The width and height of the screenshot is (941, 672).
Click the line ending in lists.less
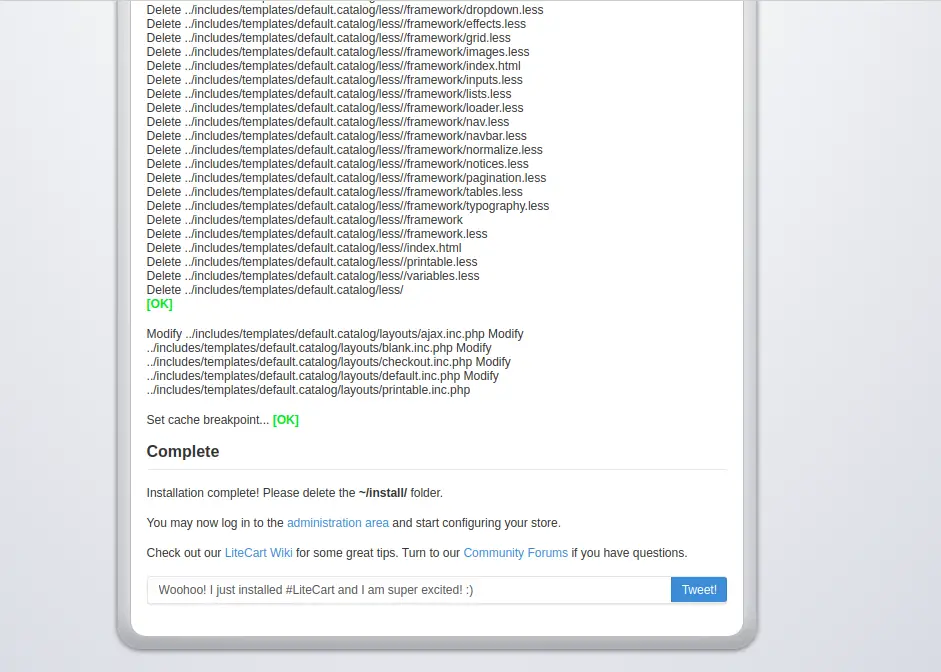click(x=329, y=94)
